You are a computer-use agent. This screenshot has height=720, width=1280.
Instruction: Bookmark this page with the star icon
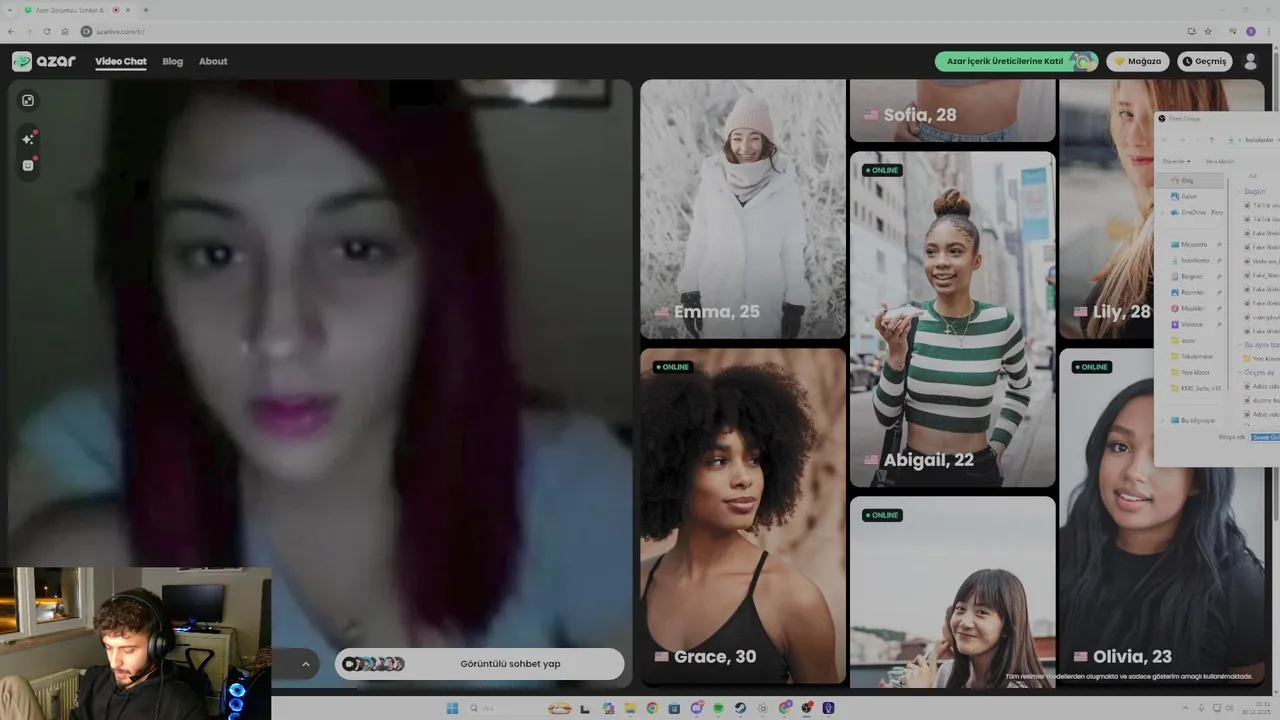(x=1208, y=31)
